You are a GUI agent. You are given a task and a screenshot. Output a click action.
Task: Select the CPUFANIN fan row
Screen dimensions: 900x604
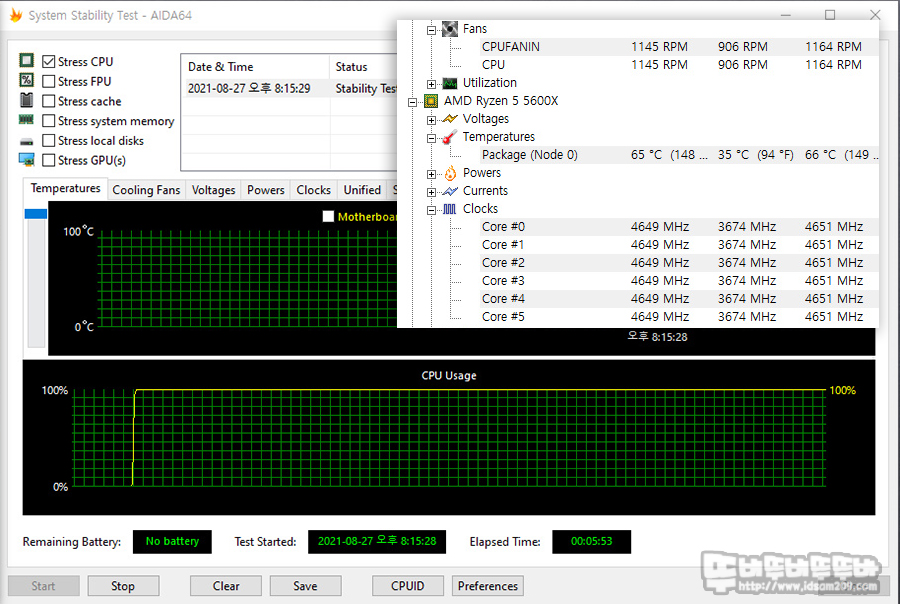(678, 47)
